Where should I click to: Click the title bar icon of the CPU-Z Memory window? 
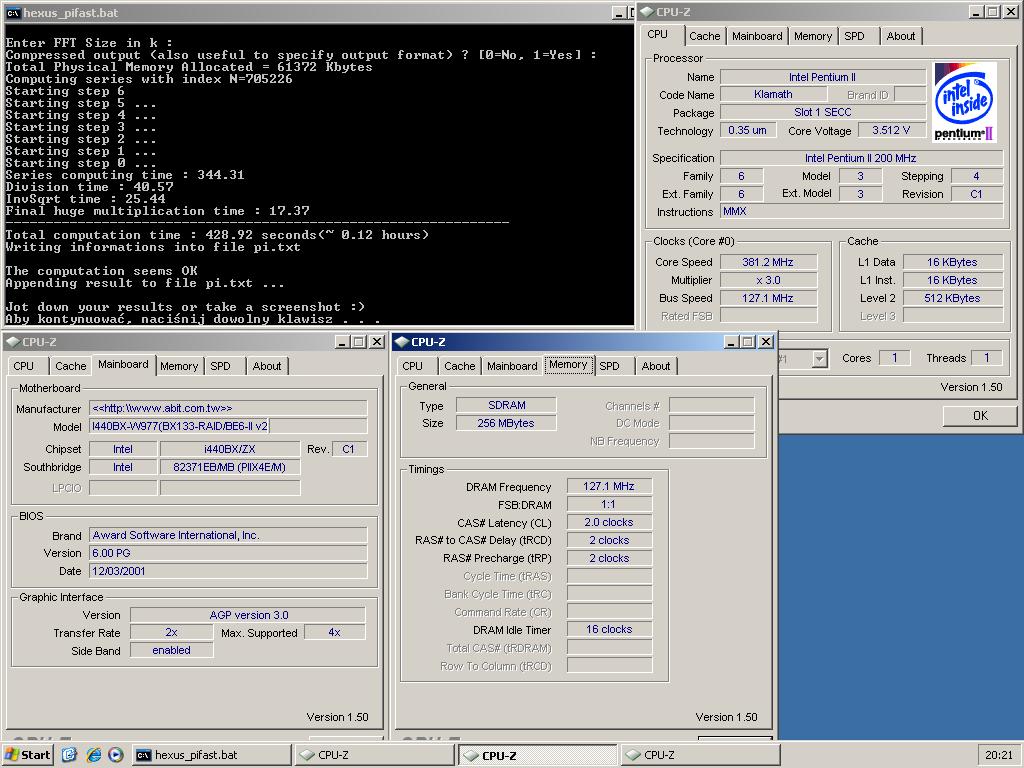tap(402, 342)
